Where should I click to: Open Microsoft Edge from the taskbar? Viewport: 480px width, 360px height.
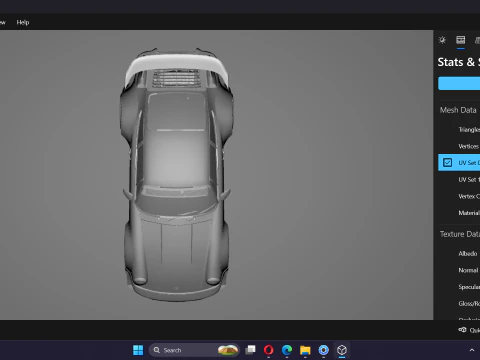[287, 350]
